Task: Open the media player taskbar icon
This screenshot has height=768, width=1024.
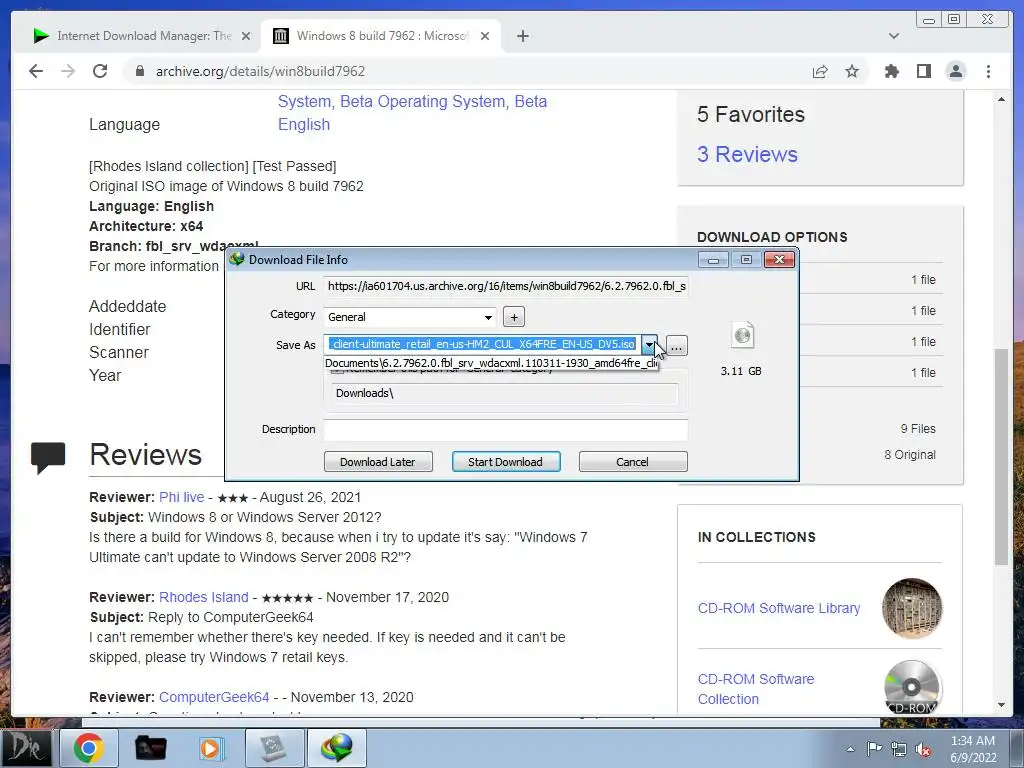Action: click(212, 748)
